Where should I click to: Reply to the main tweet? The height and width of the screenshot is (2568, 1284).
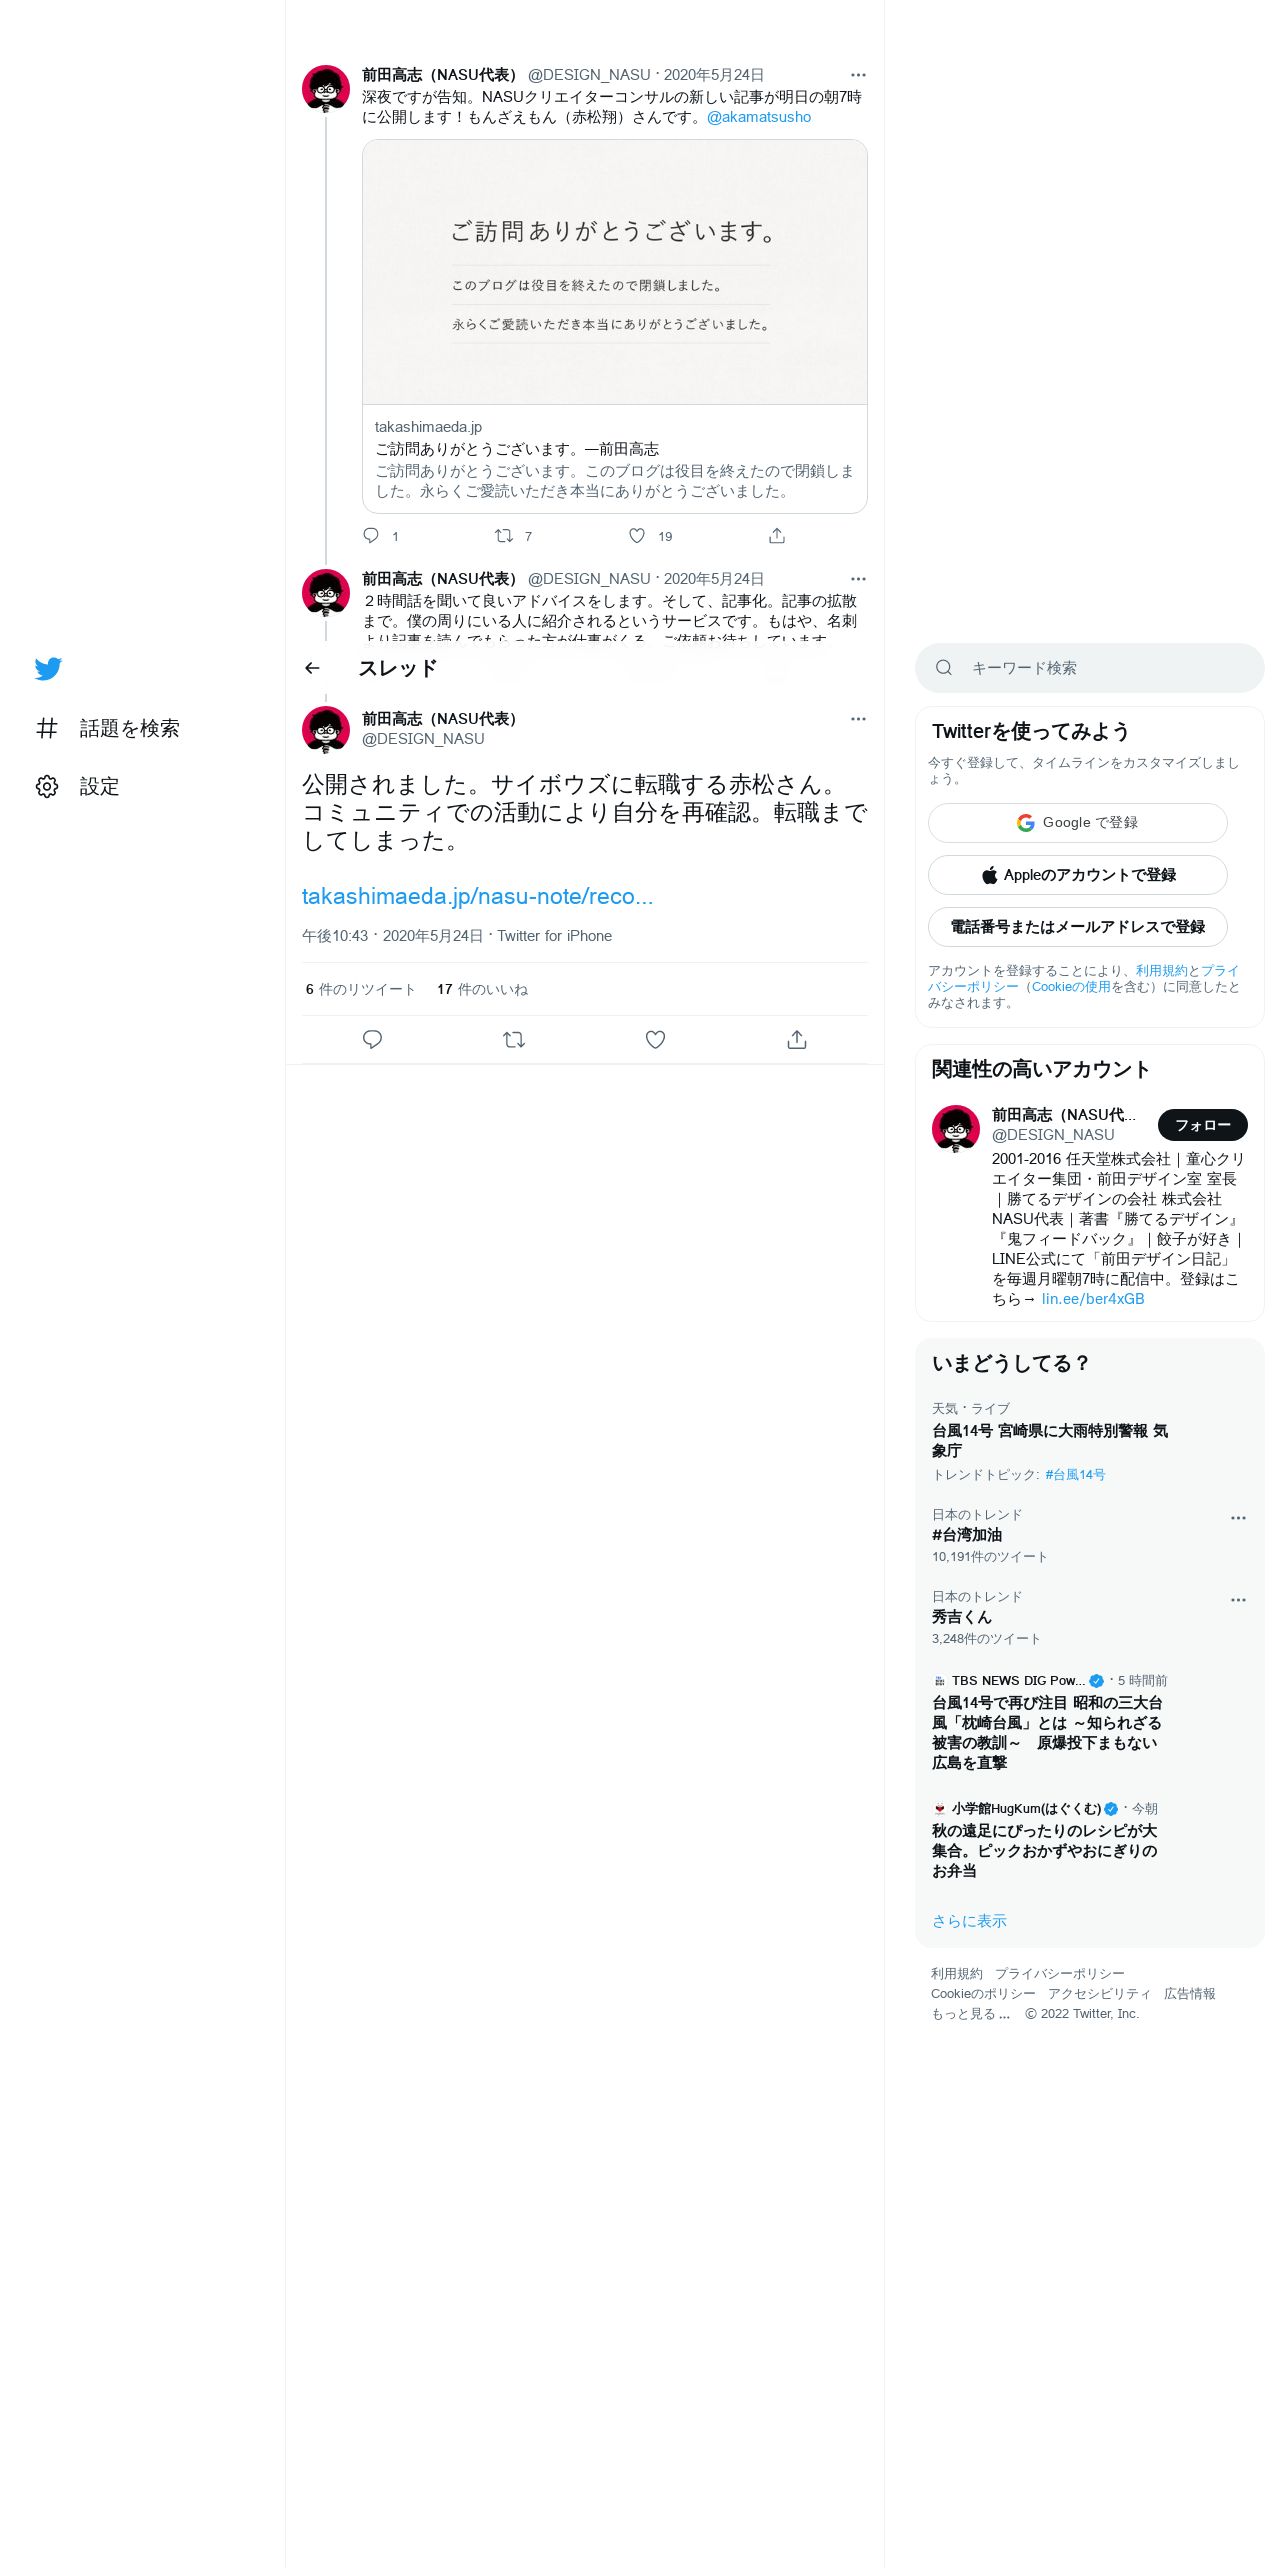click(x=372, y=1040)
